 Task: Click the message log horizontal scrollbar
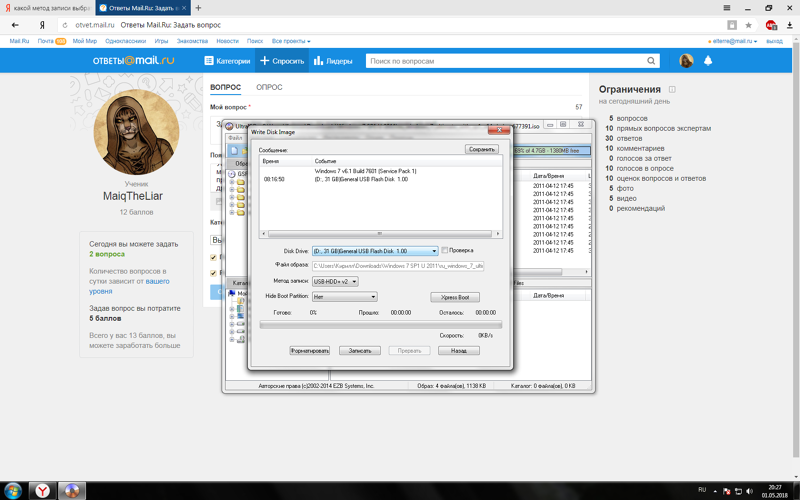pos(381,234)
